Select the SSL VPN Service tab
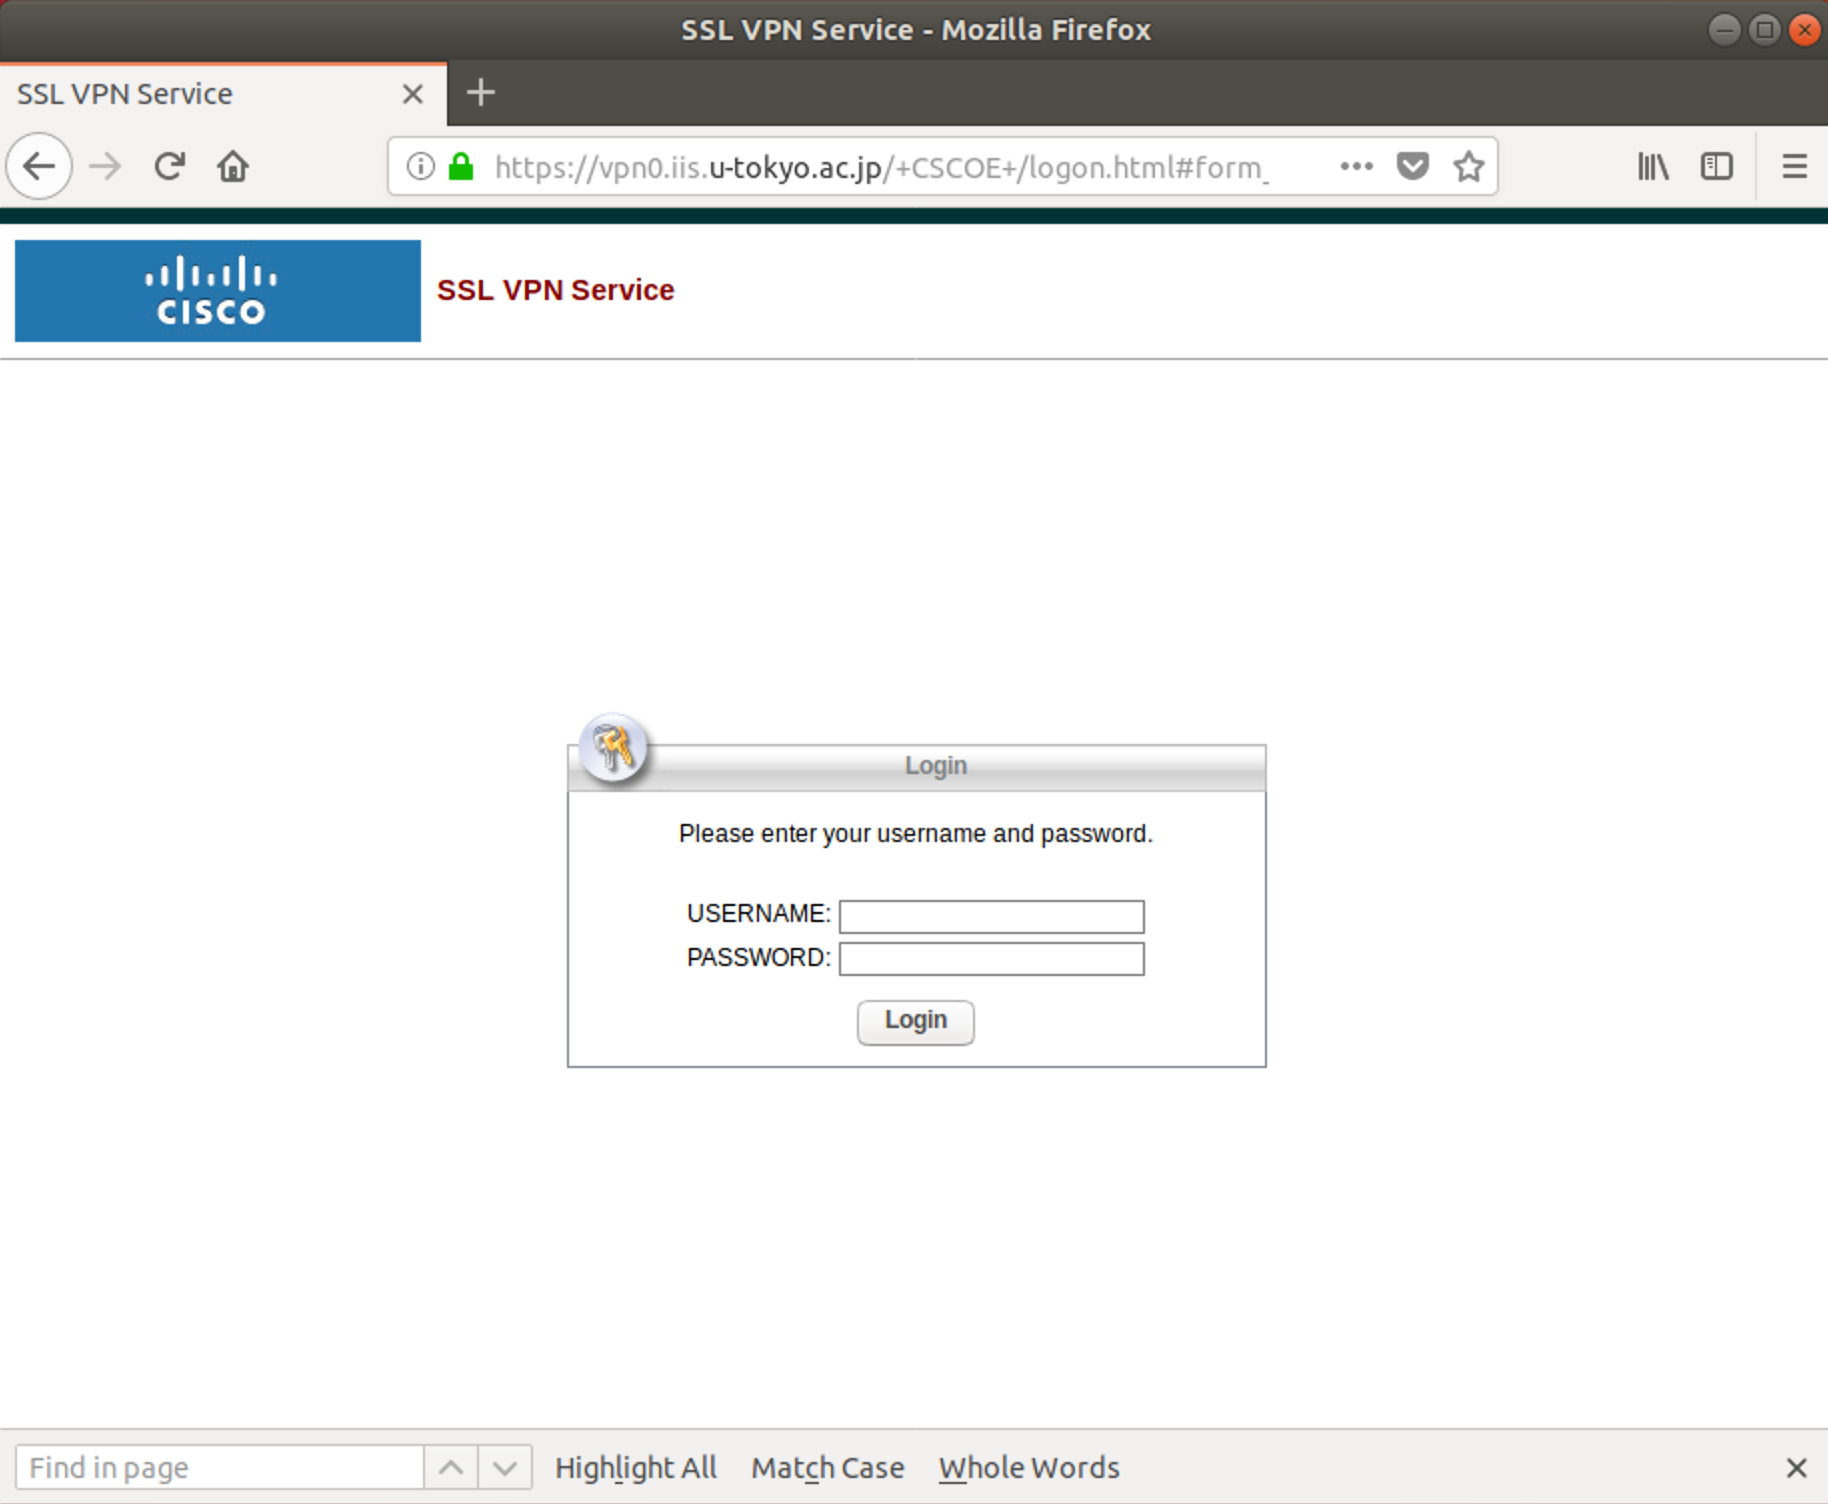This screenshot has width=1828, height=1504. click(223, 94)
